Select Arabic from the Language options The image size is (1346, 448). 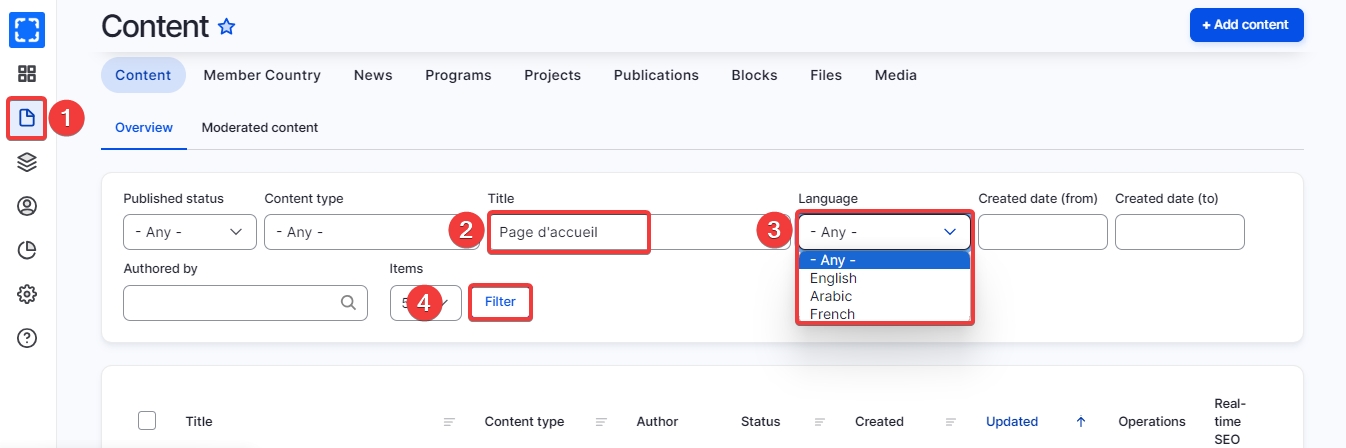point(831,296)
